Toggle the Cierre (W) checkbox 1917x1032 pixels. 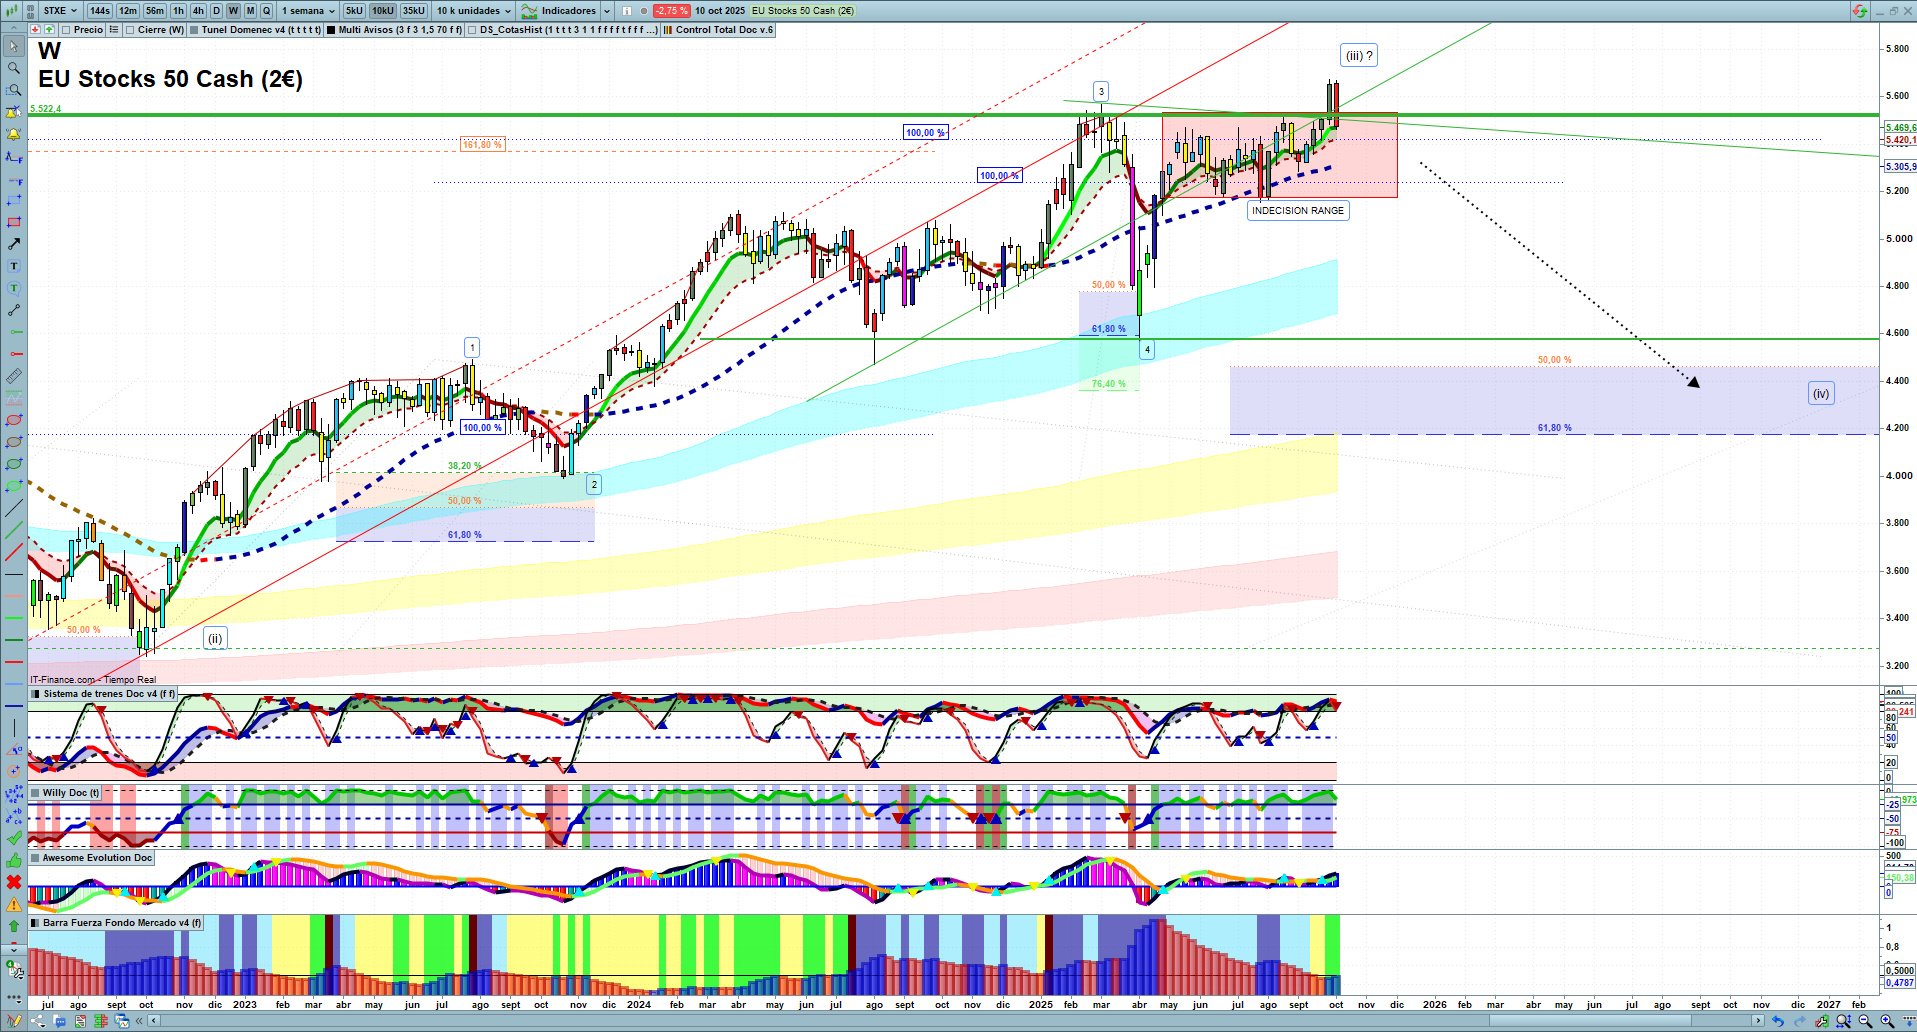pos(130,30)
